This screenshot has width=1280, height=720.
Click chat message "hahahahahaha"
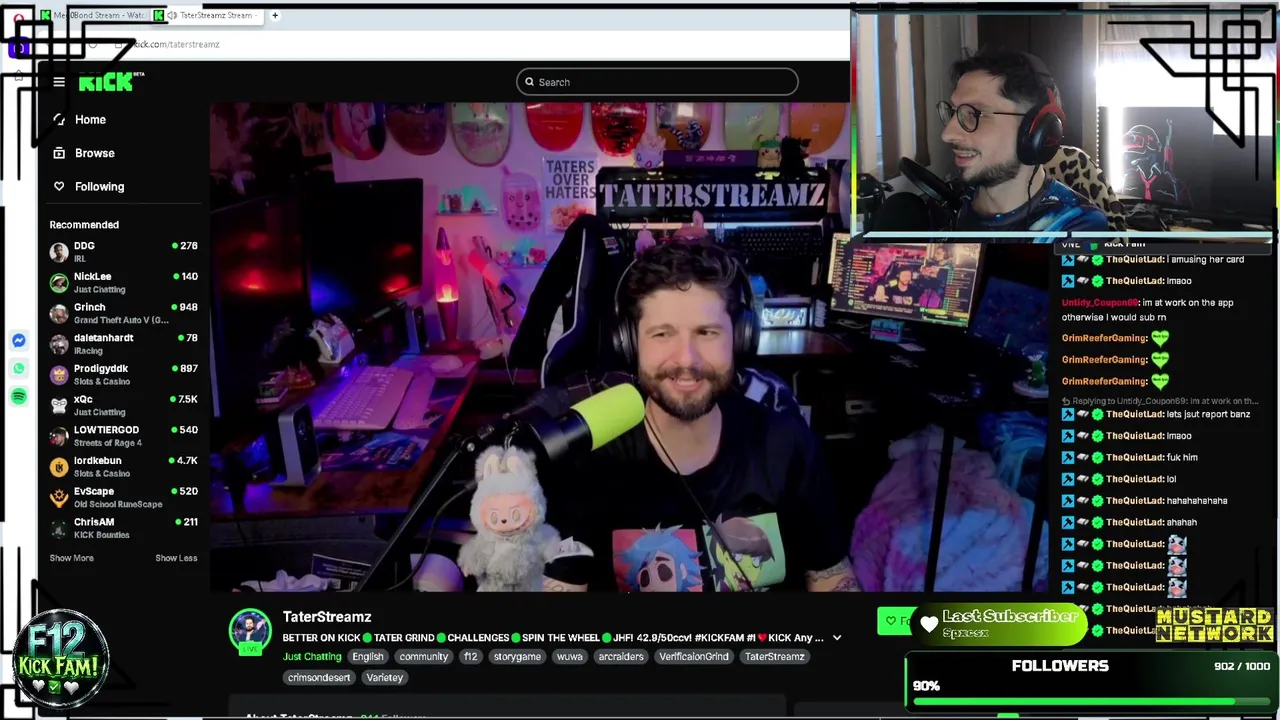[1197, 500]
